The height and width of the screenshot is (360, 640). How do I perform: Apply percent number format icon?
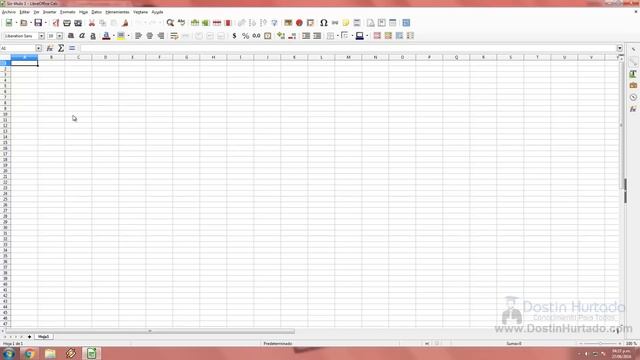coord(245,36)
